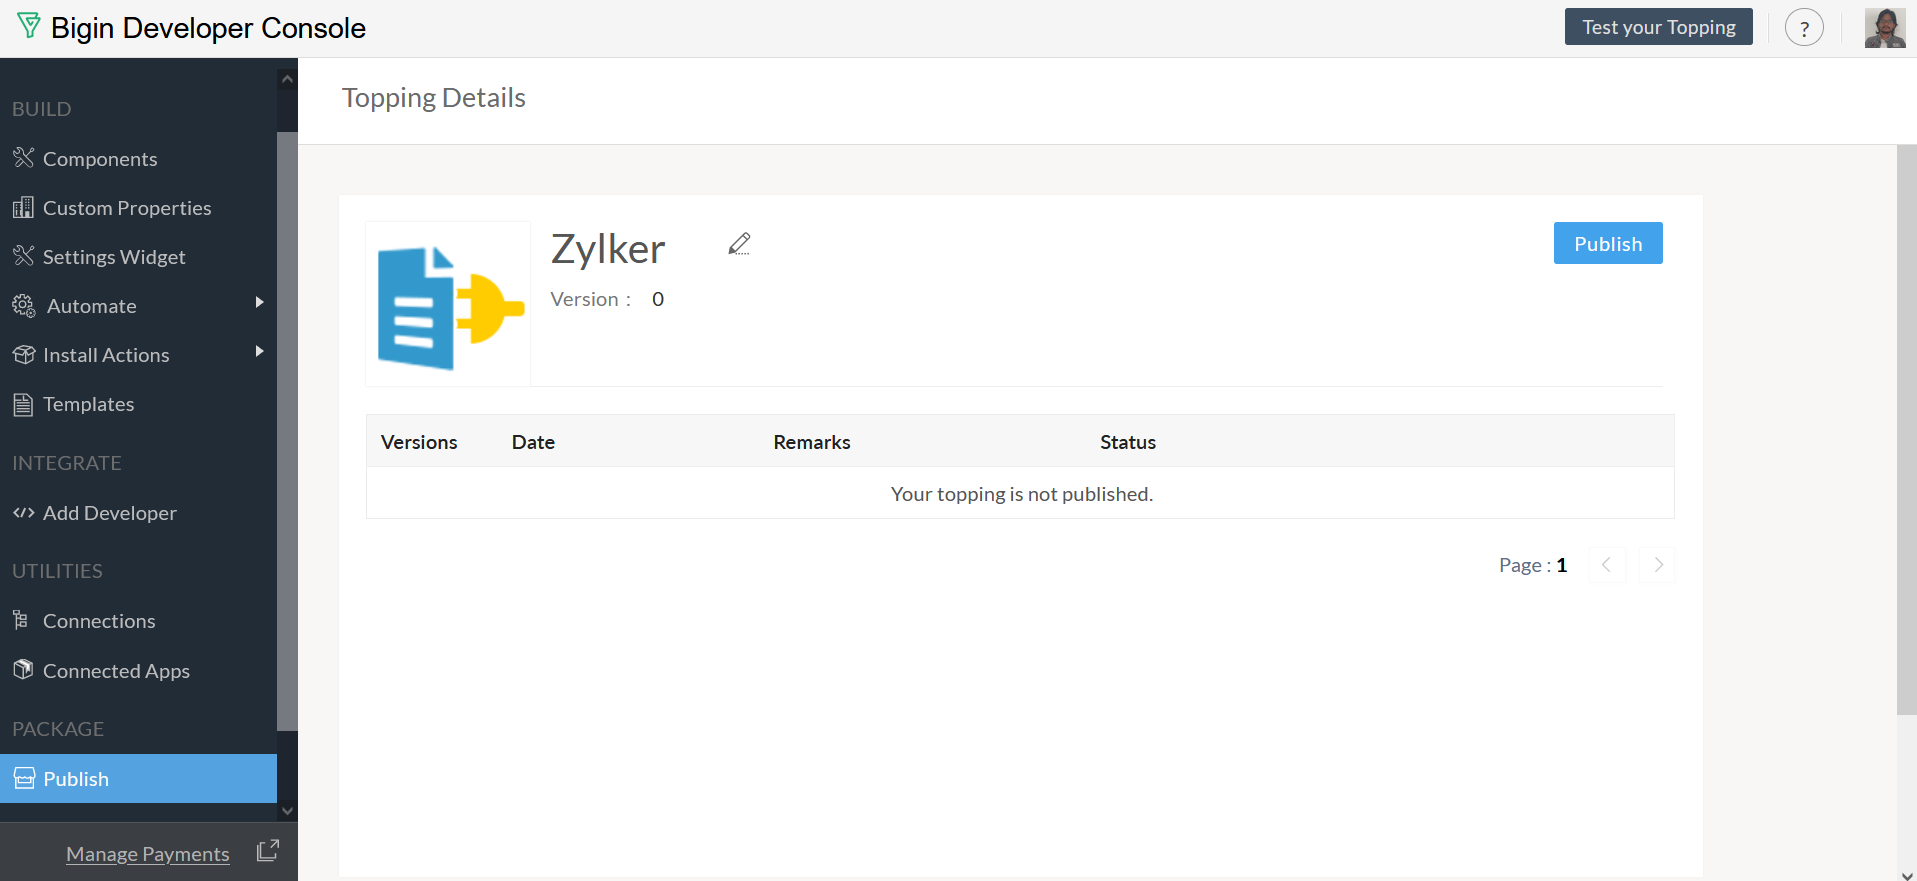Click the Bigin logo icon

[29, 27]
